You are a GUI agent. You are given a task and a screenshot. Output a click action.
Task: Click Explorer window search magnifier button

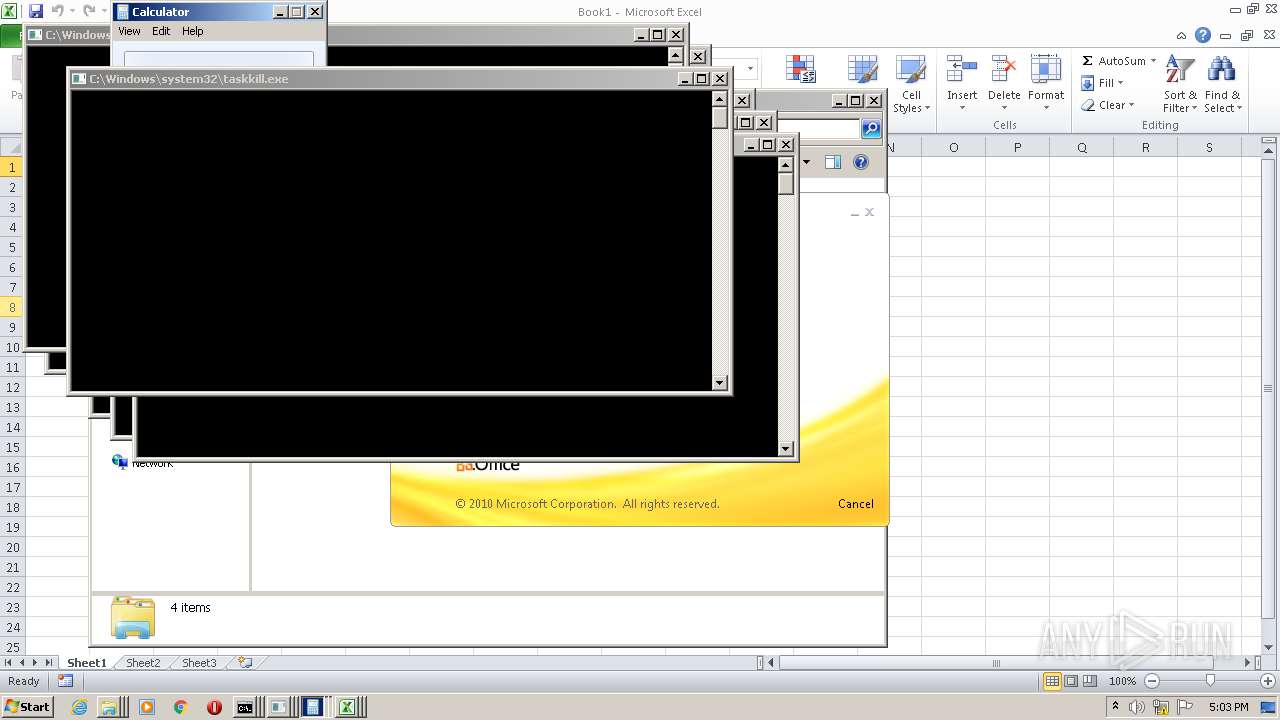pos(871,129)
